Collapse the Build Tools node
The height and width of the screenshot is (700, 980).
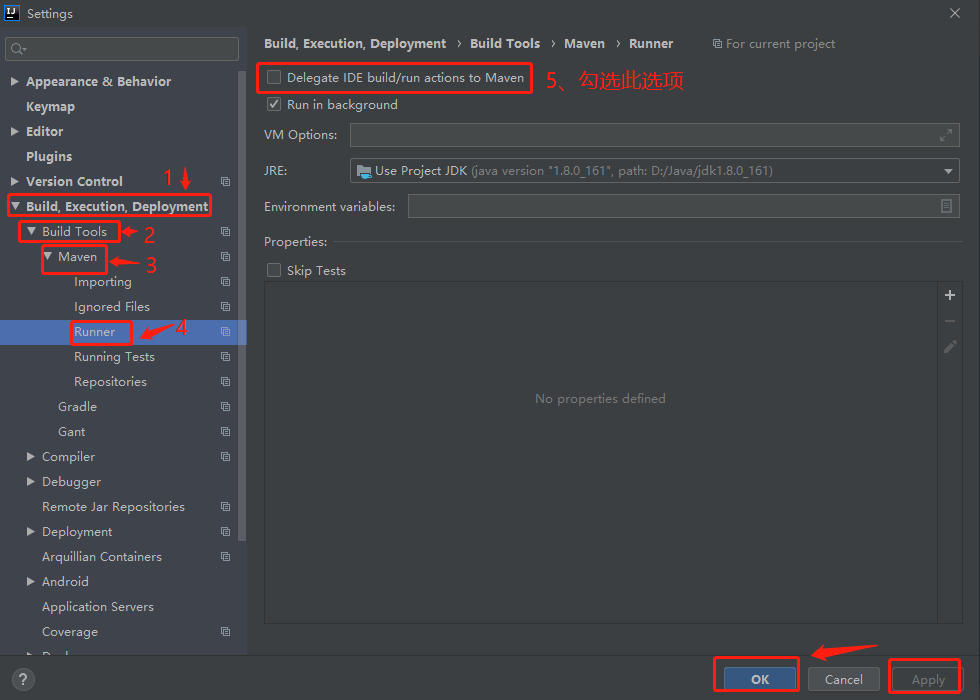(x=31, y=231)
